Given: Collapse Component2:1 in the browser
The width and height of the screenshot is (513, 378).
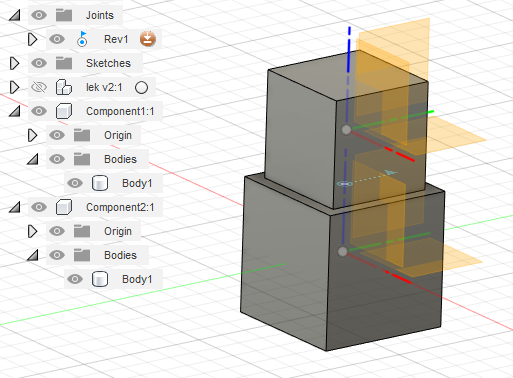Looking at the screenshot, I should [x=14, y=207].
